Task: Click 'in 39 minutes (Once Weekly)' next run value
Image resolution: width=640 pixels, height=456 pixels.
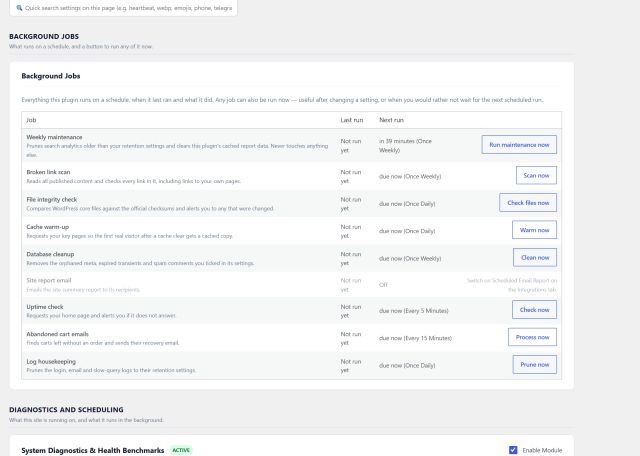Action: click(x=405, y=145)
